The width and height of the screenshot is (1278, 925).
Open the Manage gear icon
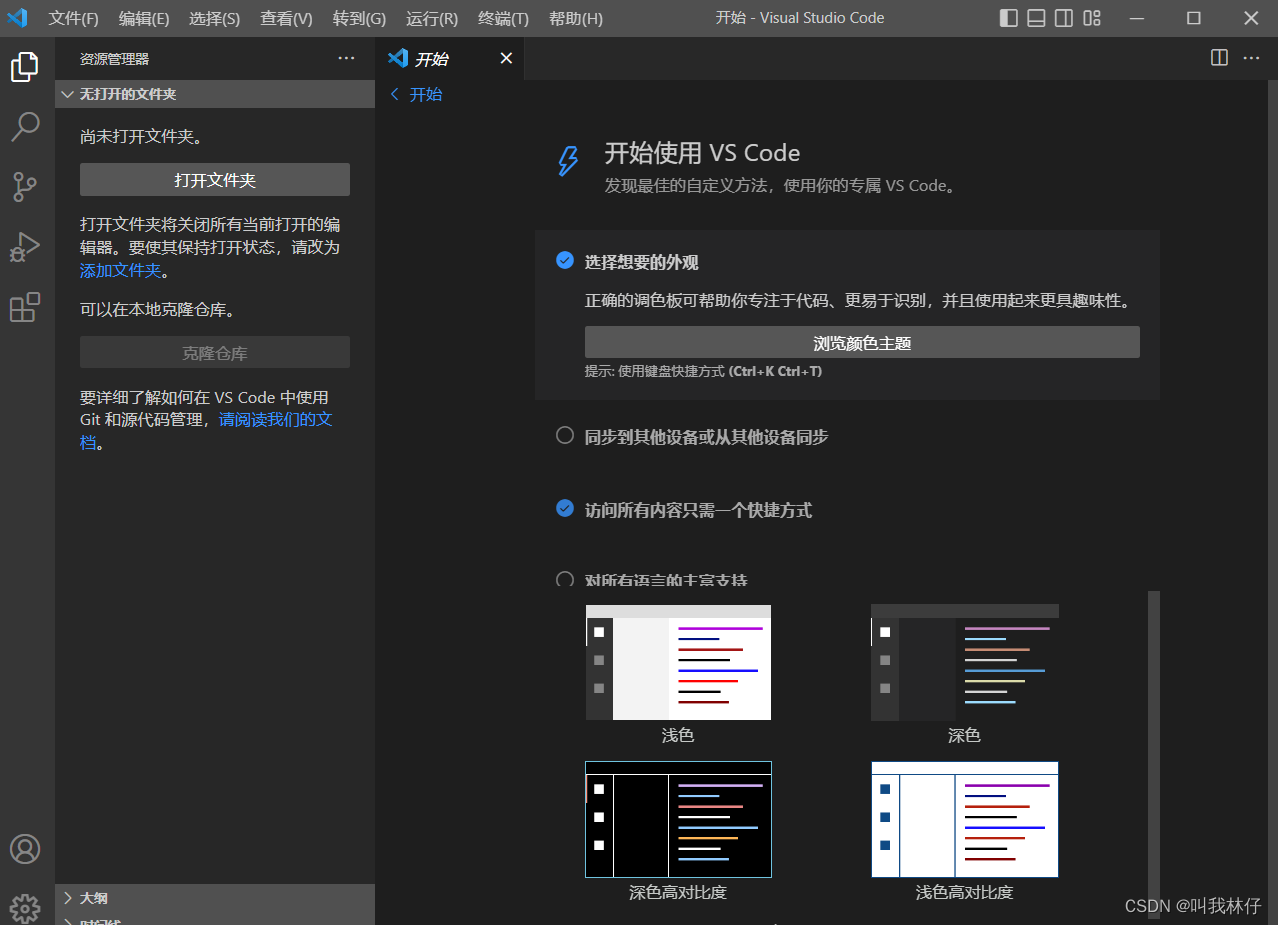pyautogui.click(x=25, y=908)
